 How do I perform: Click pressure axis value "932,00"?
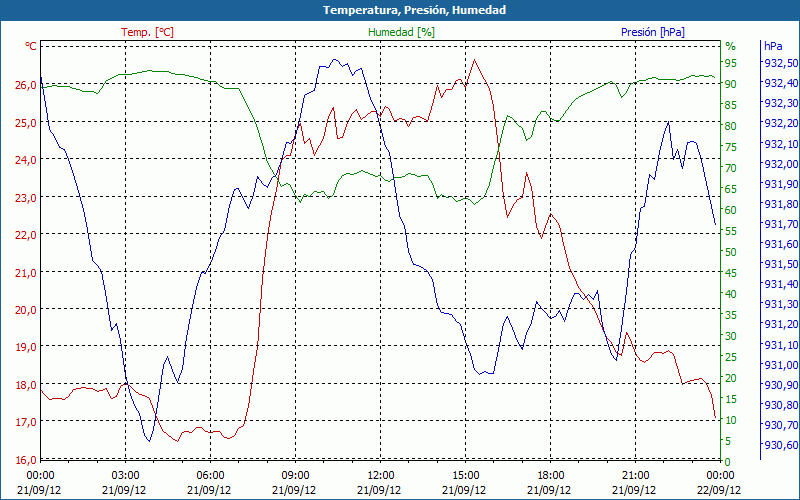pyautogui.click(x=779, y=164)
